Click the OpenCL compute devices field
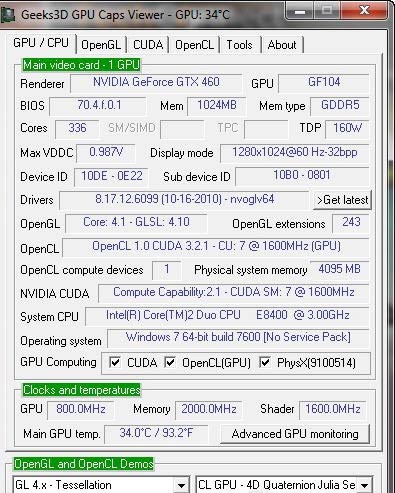The height and width of the screenshot is (493, 395). click(x=166, y=270)
